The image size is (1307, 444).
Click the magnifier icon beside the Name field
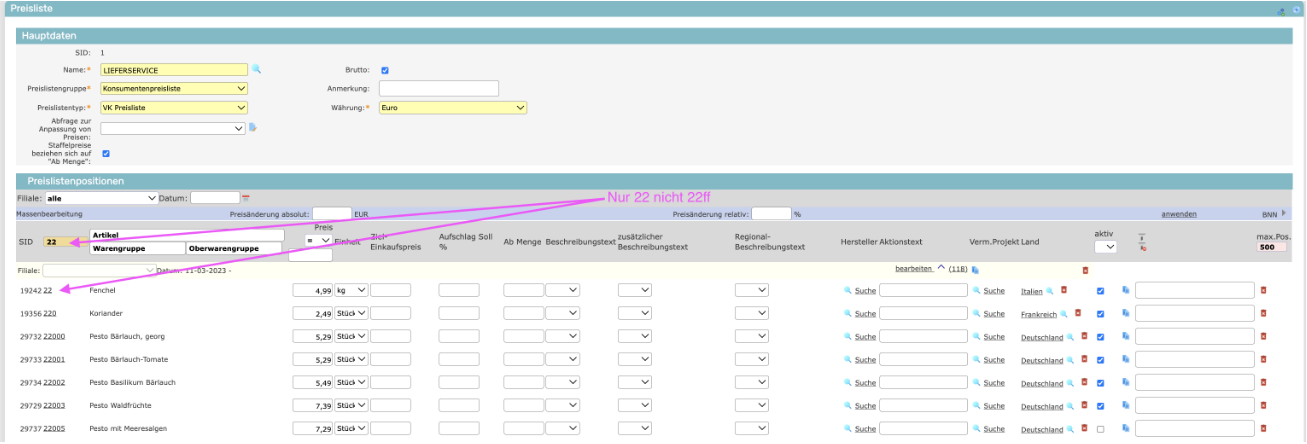click(x=256, y=70)
